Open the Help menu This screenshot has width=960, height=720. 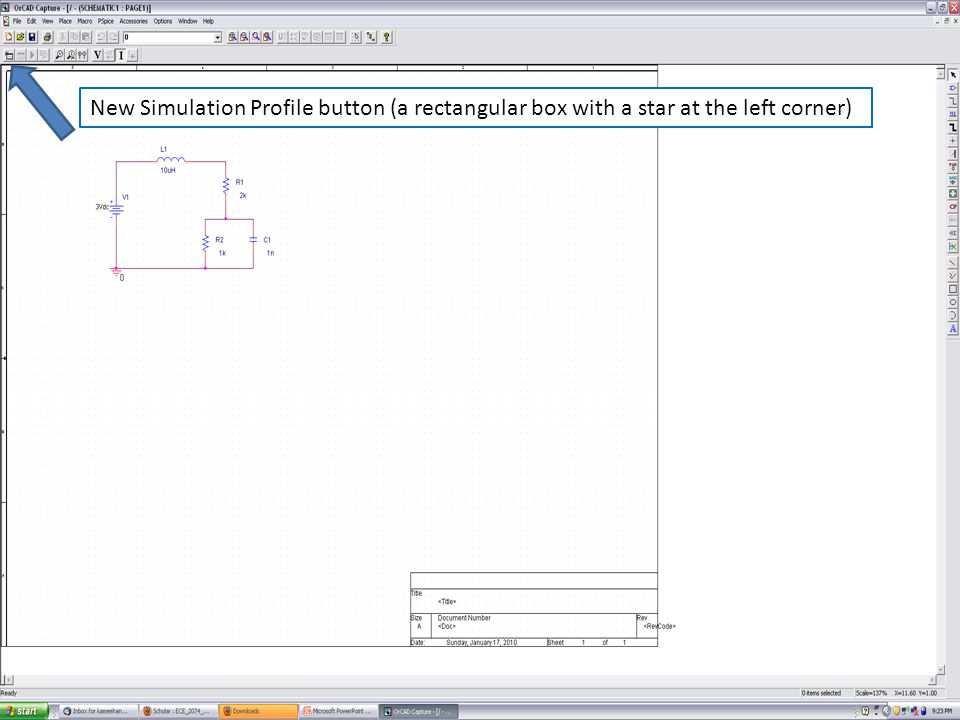click(x=208, y=21)
